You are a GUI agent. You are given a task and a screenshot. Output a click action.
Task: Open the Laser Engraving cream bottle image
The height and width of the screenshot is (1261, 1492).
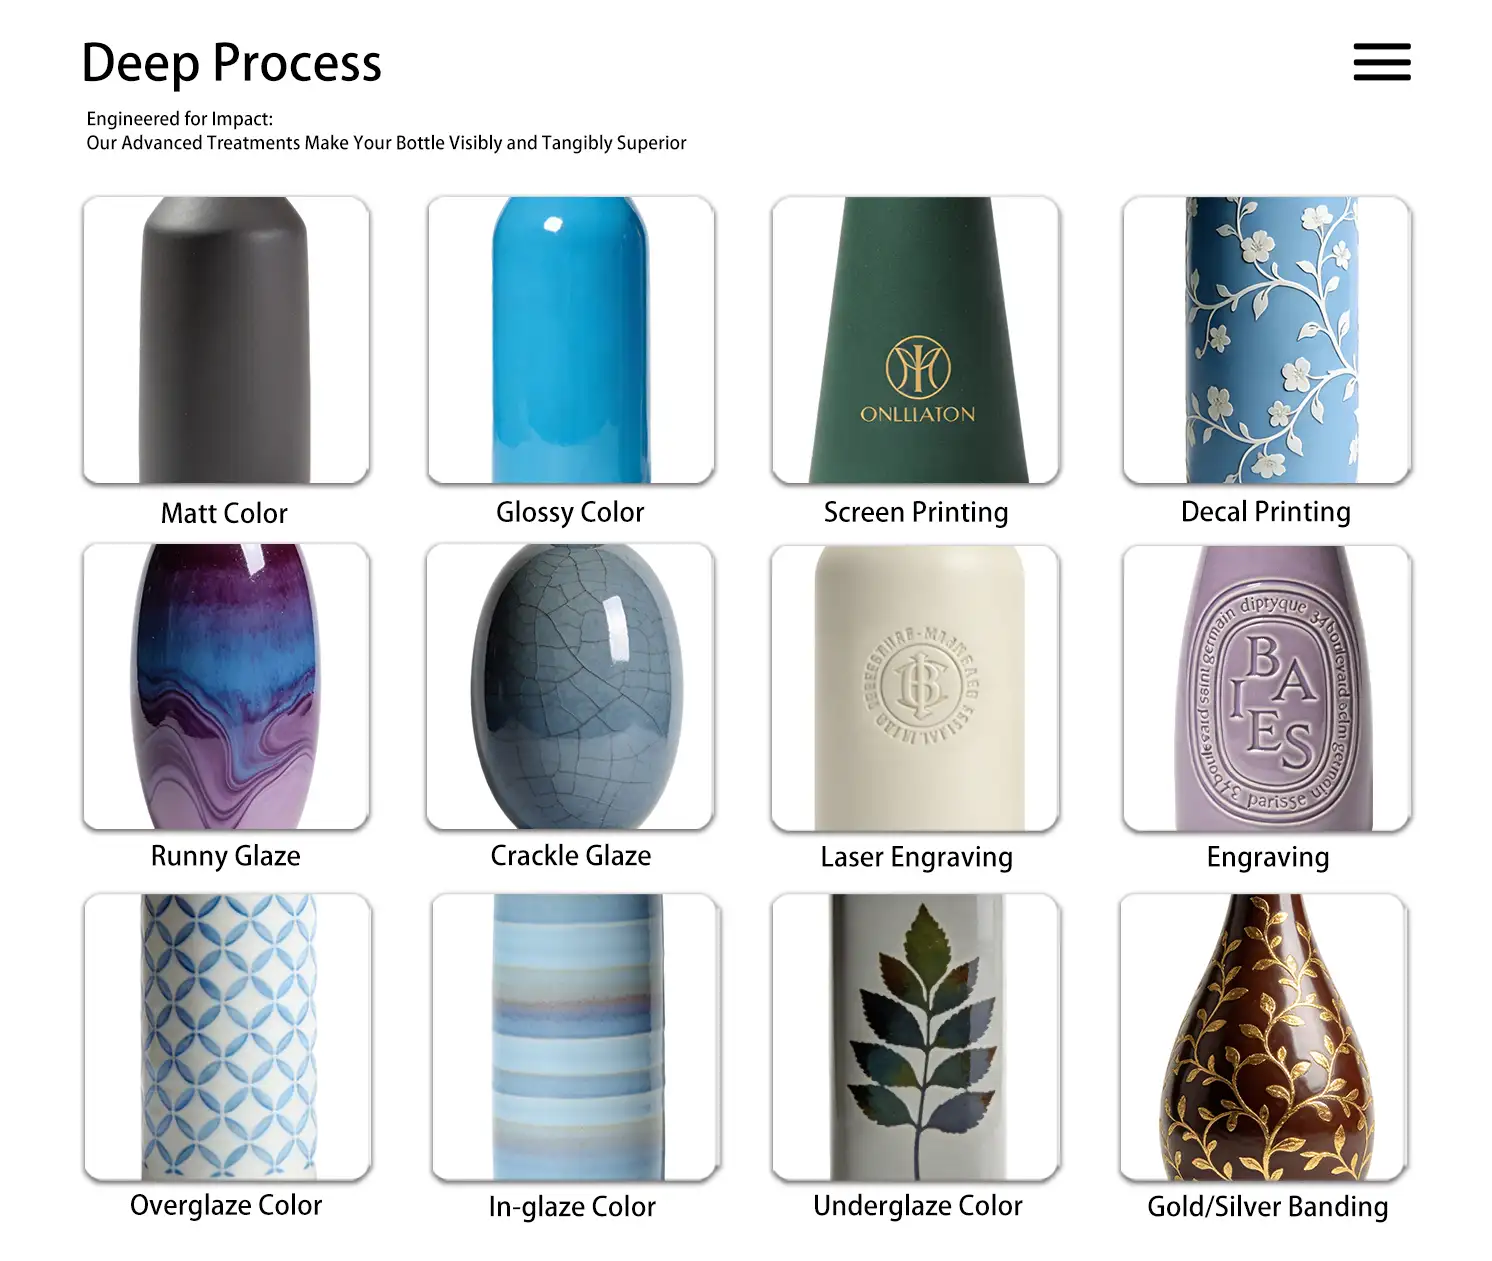click(915, 688)
